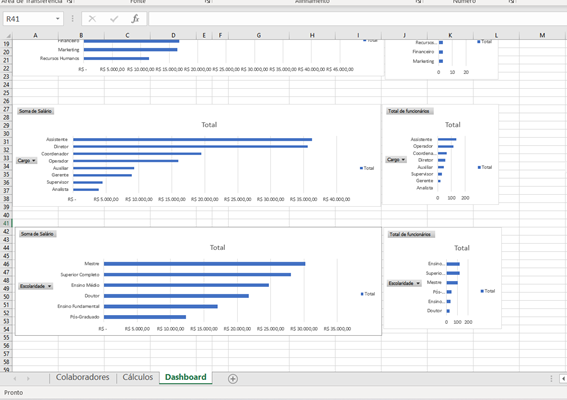The width and height of the screenshot is (567, 400).
Task: Open Cargo filter on salary chart
Action: 26,160
